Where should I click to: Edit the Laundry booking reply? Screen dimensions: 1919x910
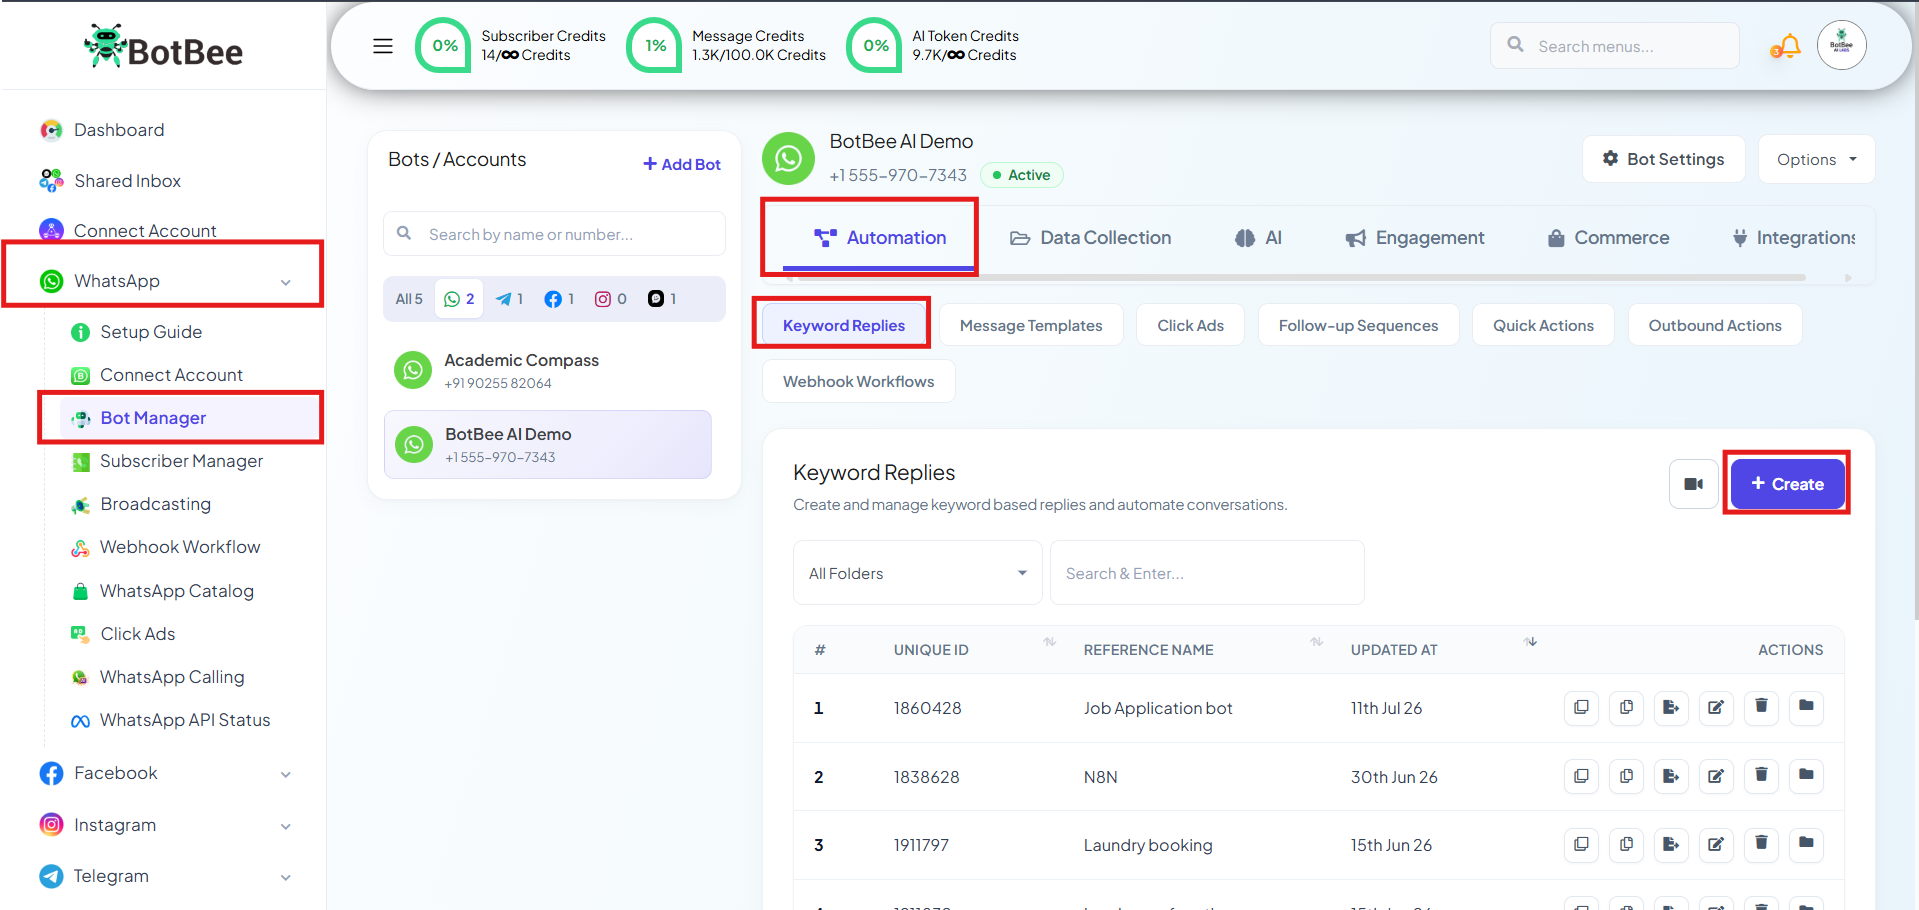click(x=1716, y=844)
